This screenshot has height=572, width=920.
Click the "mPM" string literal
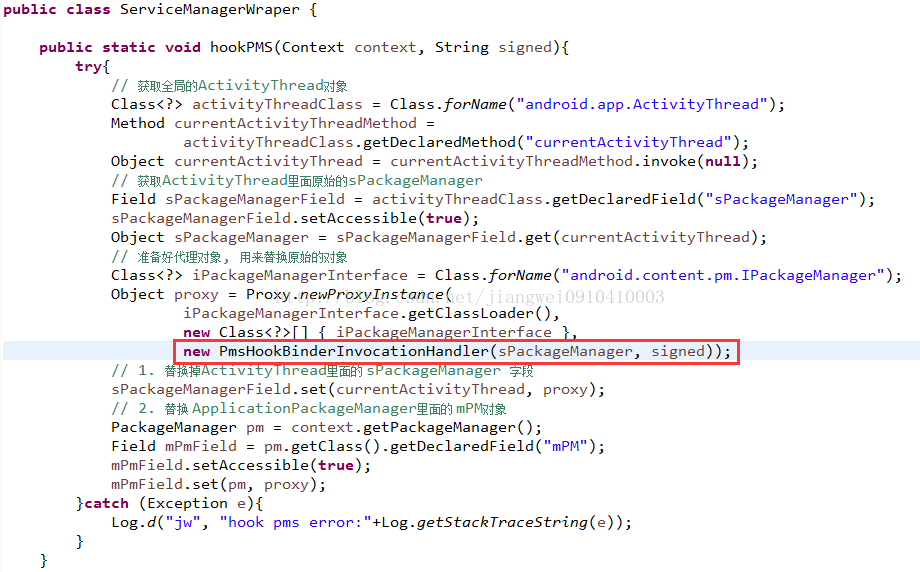(566, 446)
